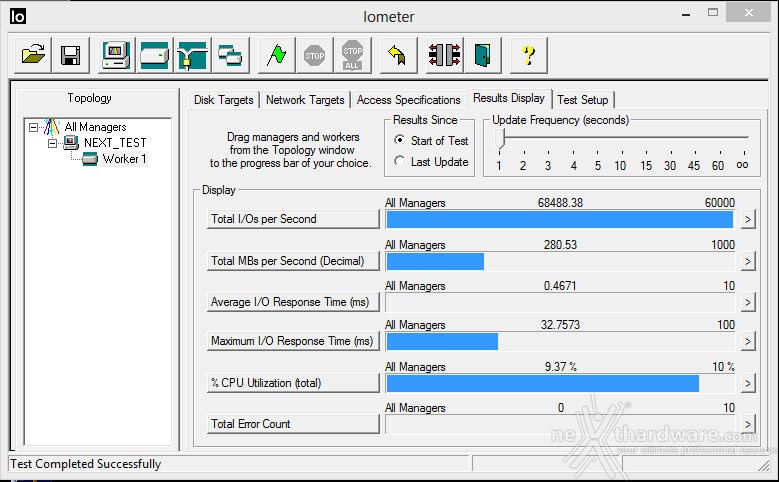
Task: Exit Iometer via the door icon
Action: click(x=482, y=55)
